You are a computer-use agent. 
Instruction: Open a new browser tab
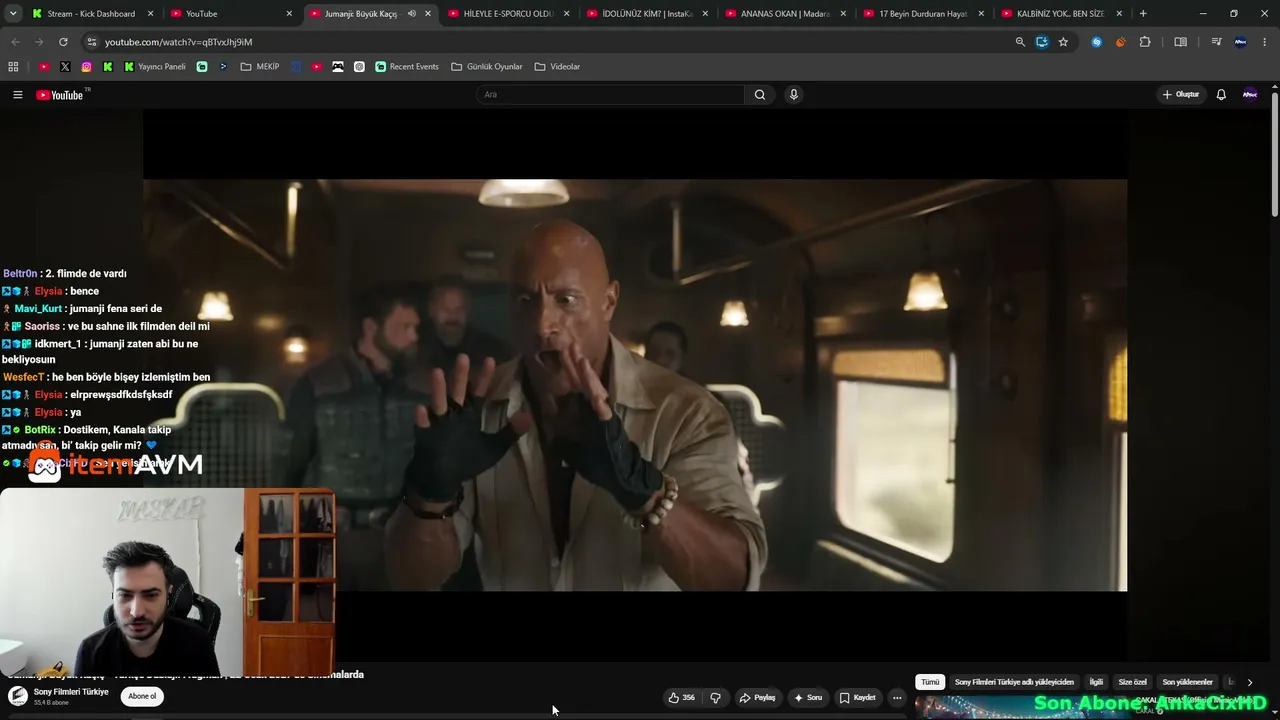coord(1143,14)
